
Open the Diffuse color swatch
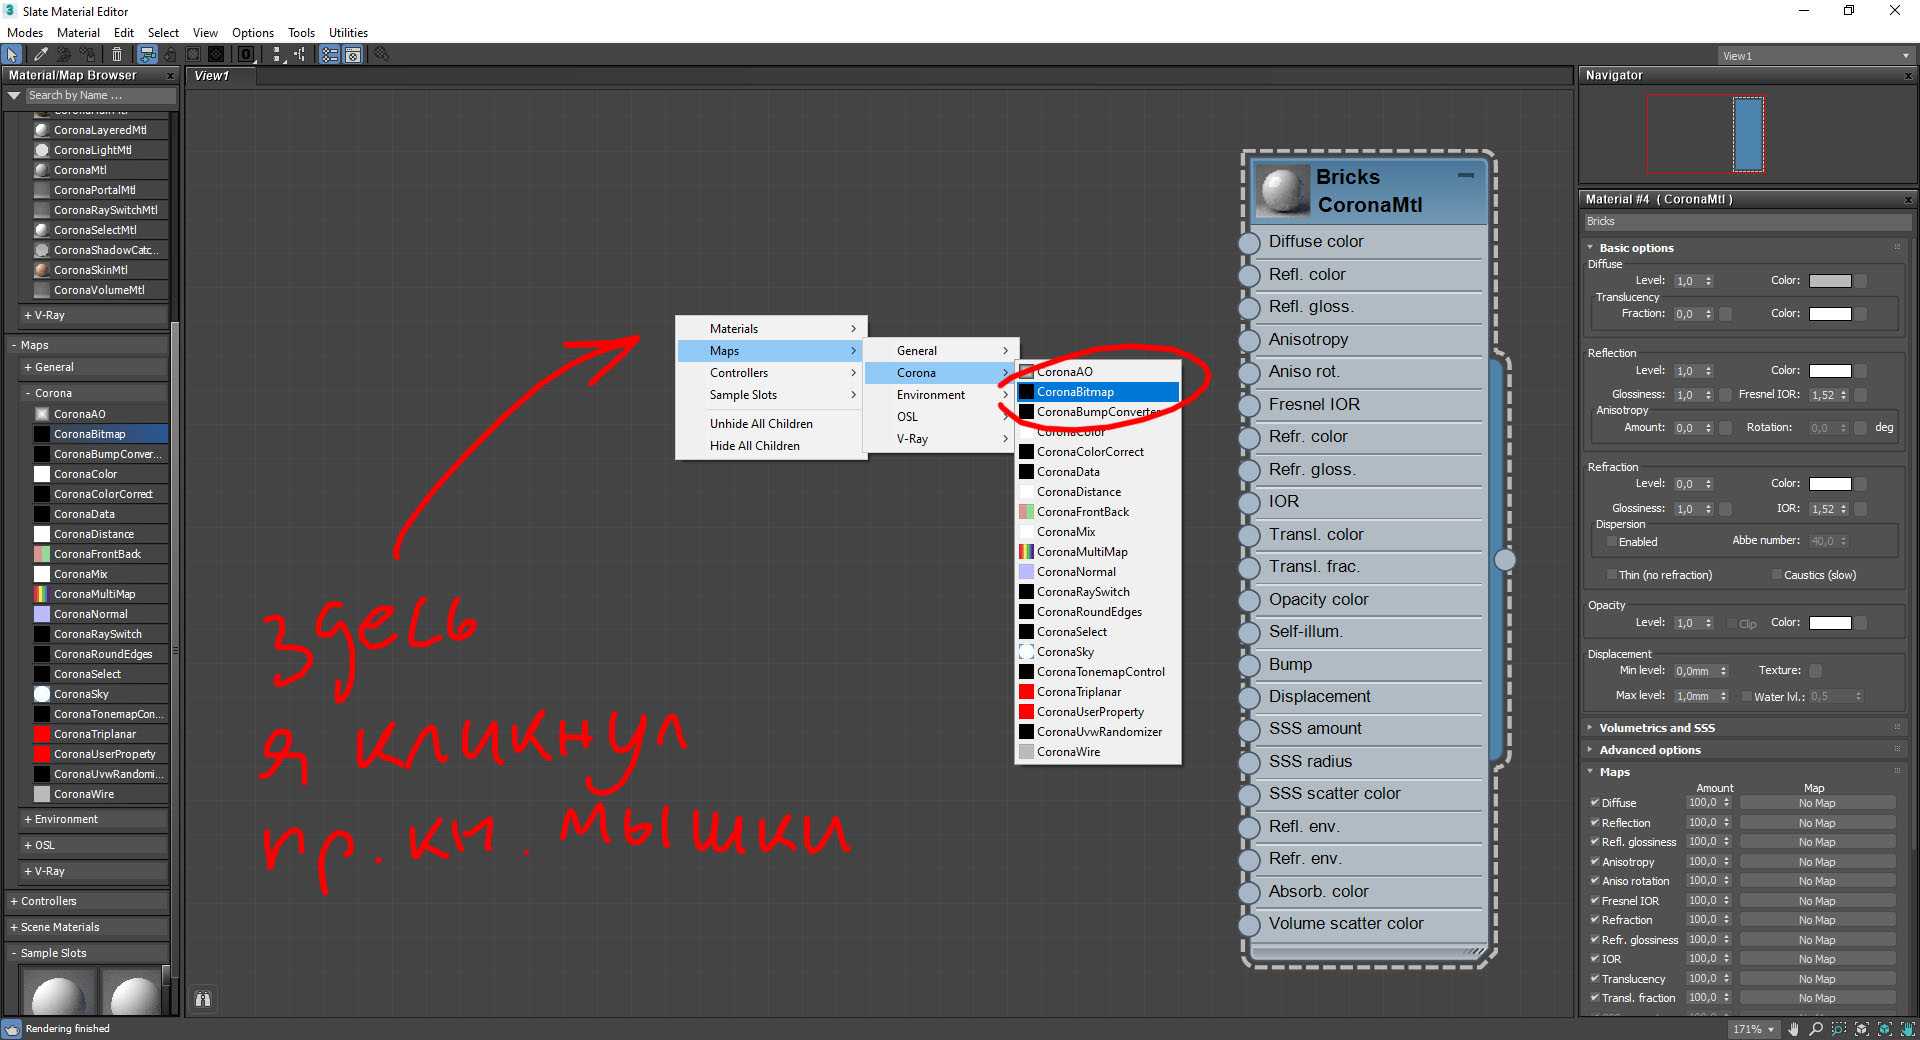[x=1830, y=281]
